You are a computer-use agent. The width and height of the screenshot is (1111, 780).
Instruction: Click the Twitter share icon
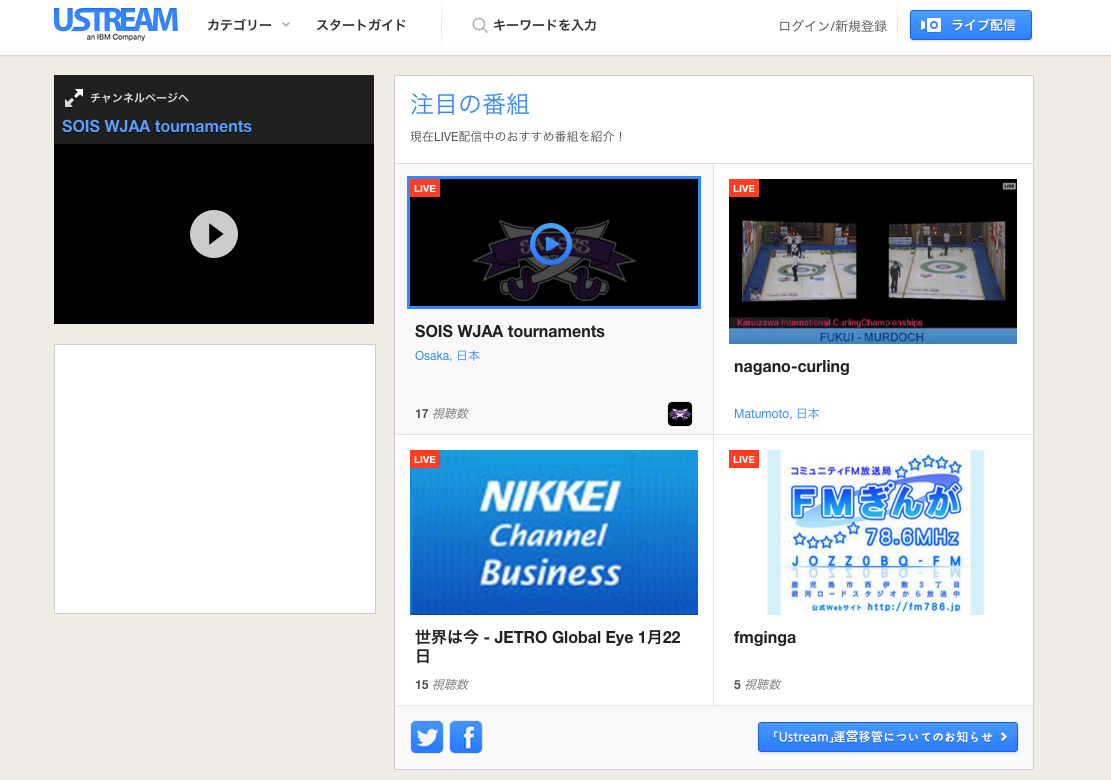[x=427, y=737]
